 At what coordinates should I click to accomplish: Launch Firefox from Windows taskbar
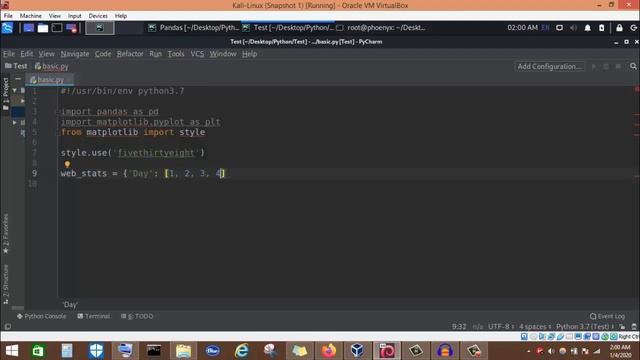[x=329, y=351]
